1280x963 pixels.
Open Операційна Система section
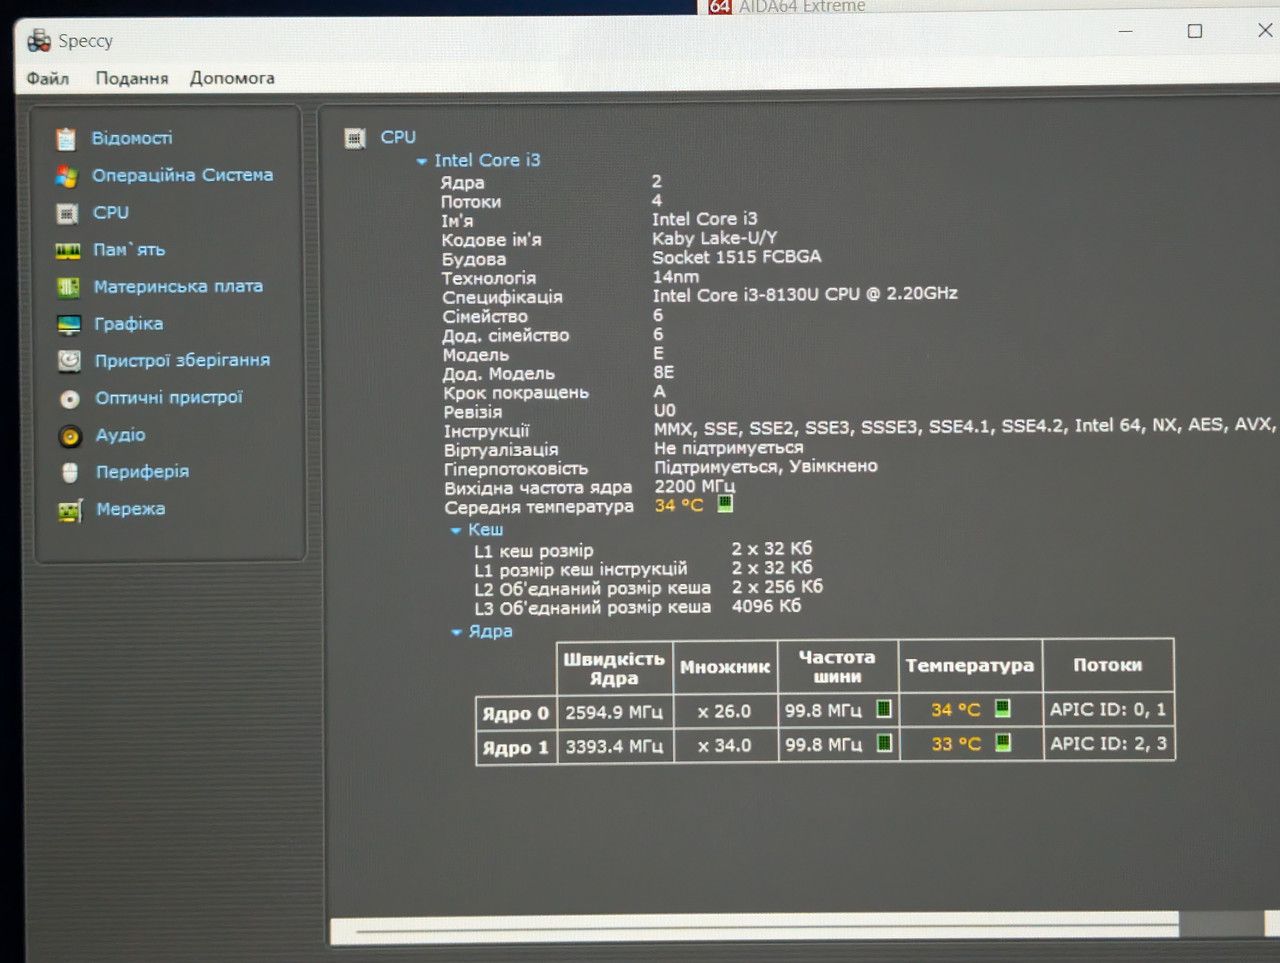182,175
